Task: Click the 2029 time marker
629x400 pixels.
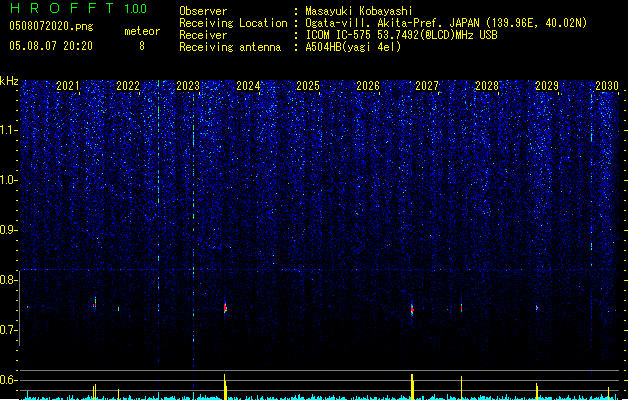Action: [547, 86]
